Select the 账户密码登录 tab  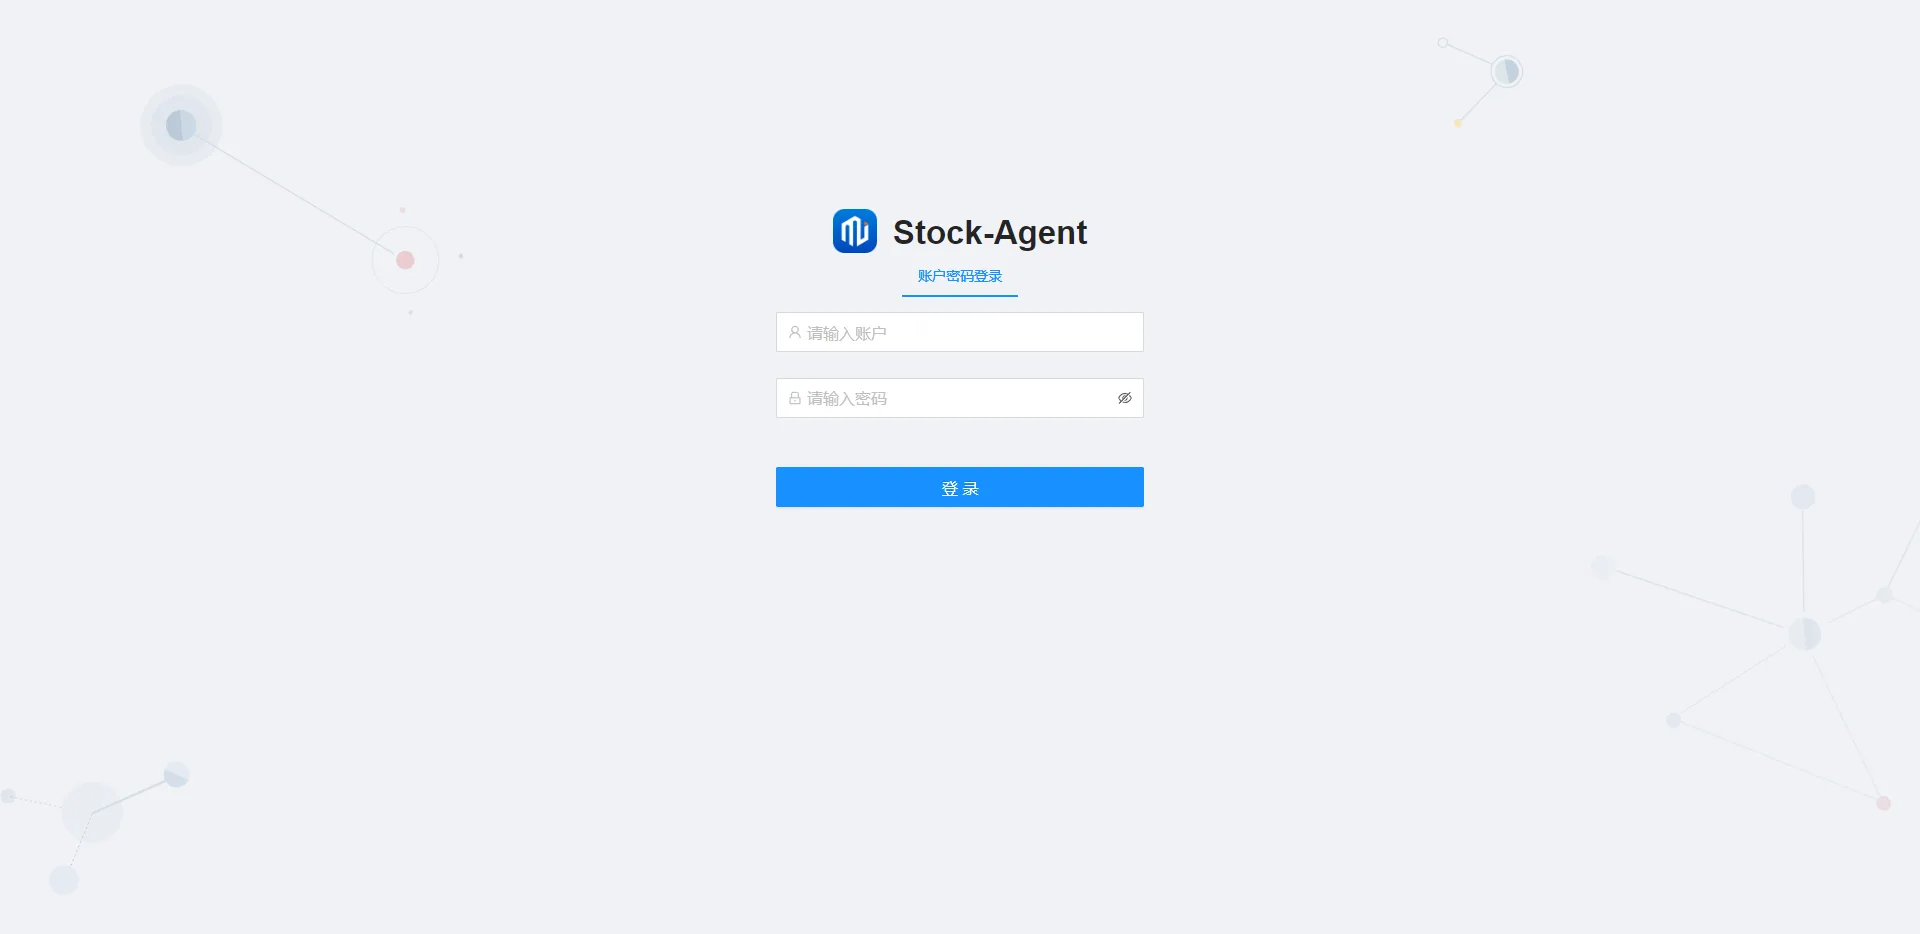(960, 276)
